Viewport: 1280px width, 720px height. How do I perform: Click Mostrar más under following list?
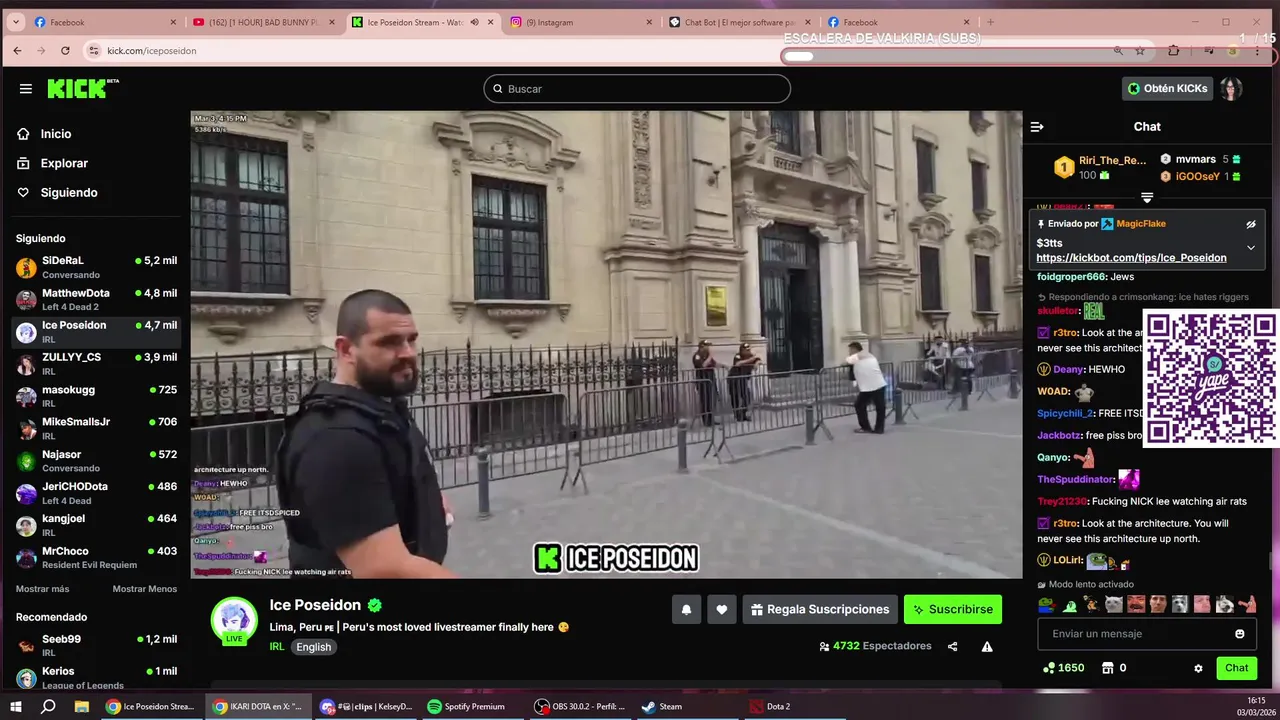tap(42, 589)
